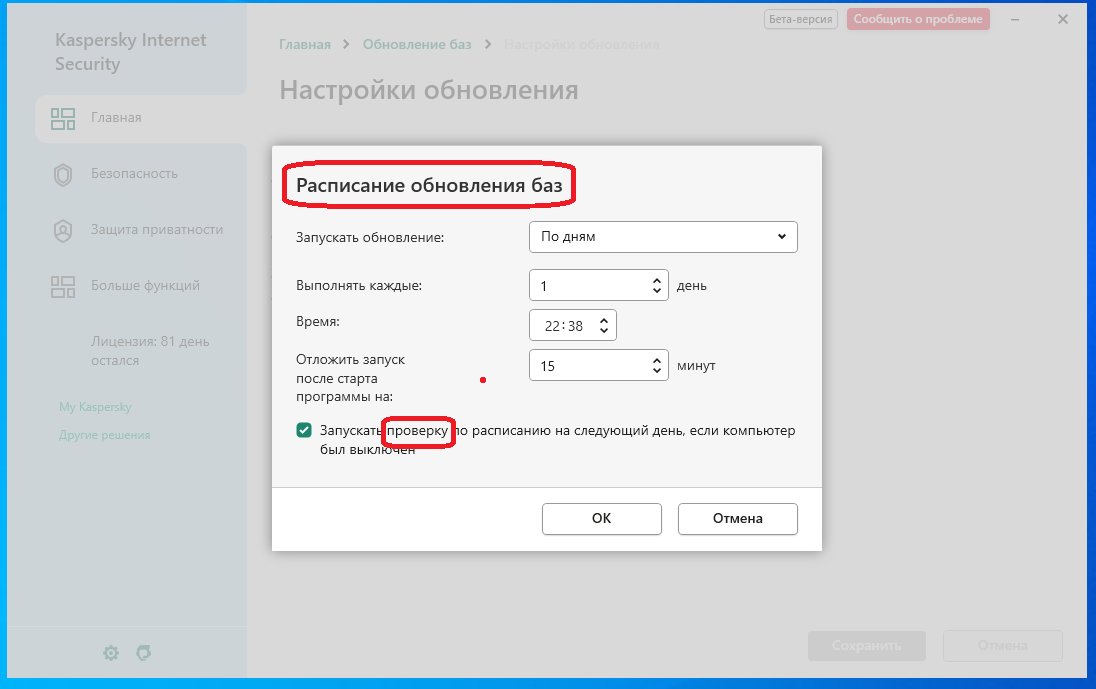Go to Обновление баз breadcrumb
The image size is (1096, 689).
tap(417, 44)
